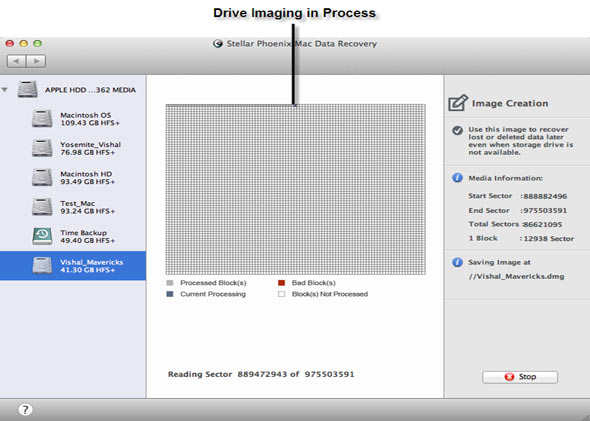Collapse the APPLE HDD 362 MEDIA tree
The height and width of the screenshot is (421, 590).
click(5, 90)
